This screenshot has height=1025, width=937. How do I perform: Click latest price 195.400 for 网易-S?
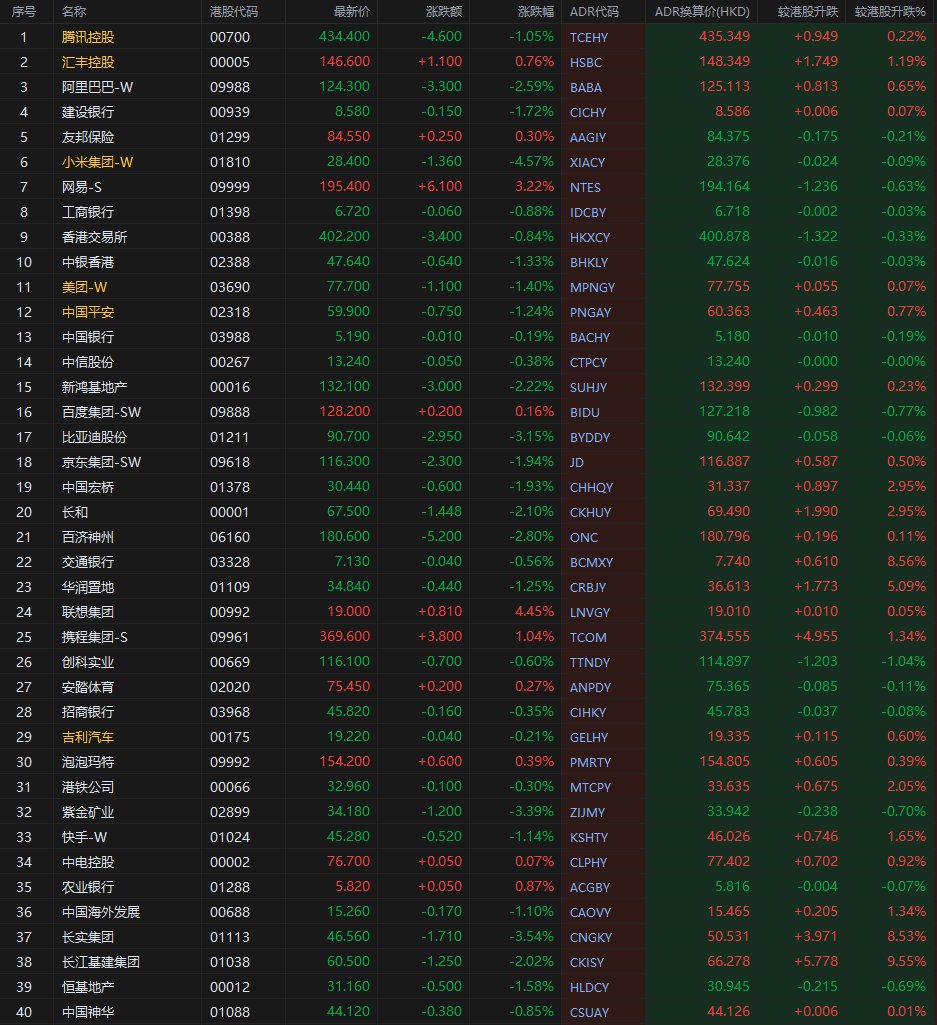(345, 186)
